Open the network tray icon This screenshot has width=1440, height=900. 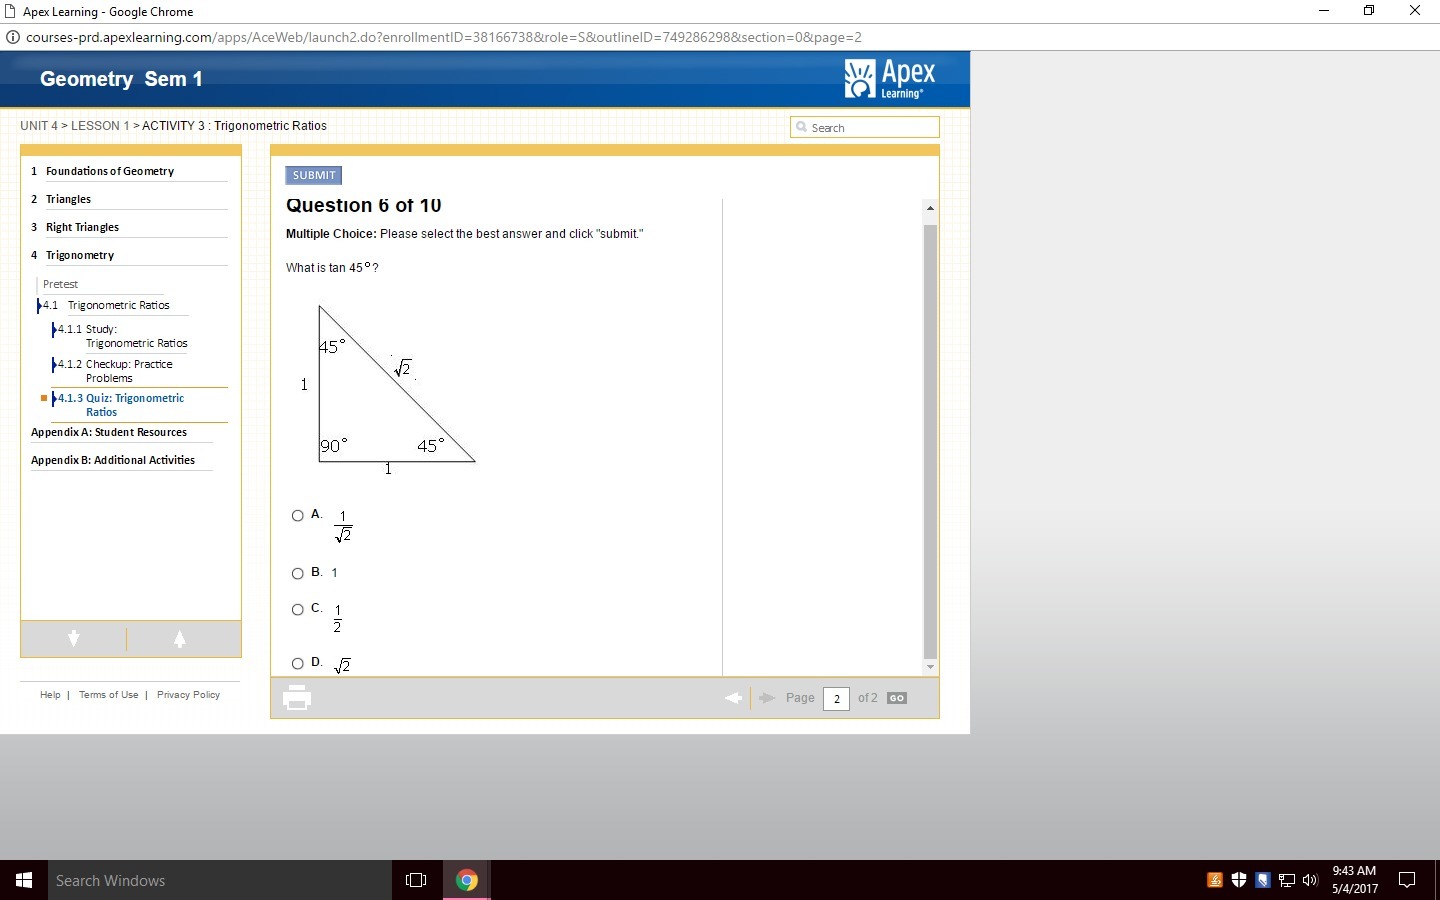tap(1287, 880)
